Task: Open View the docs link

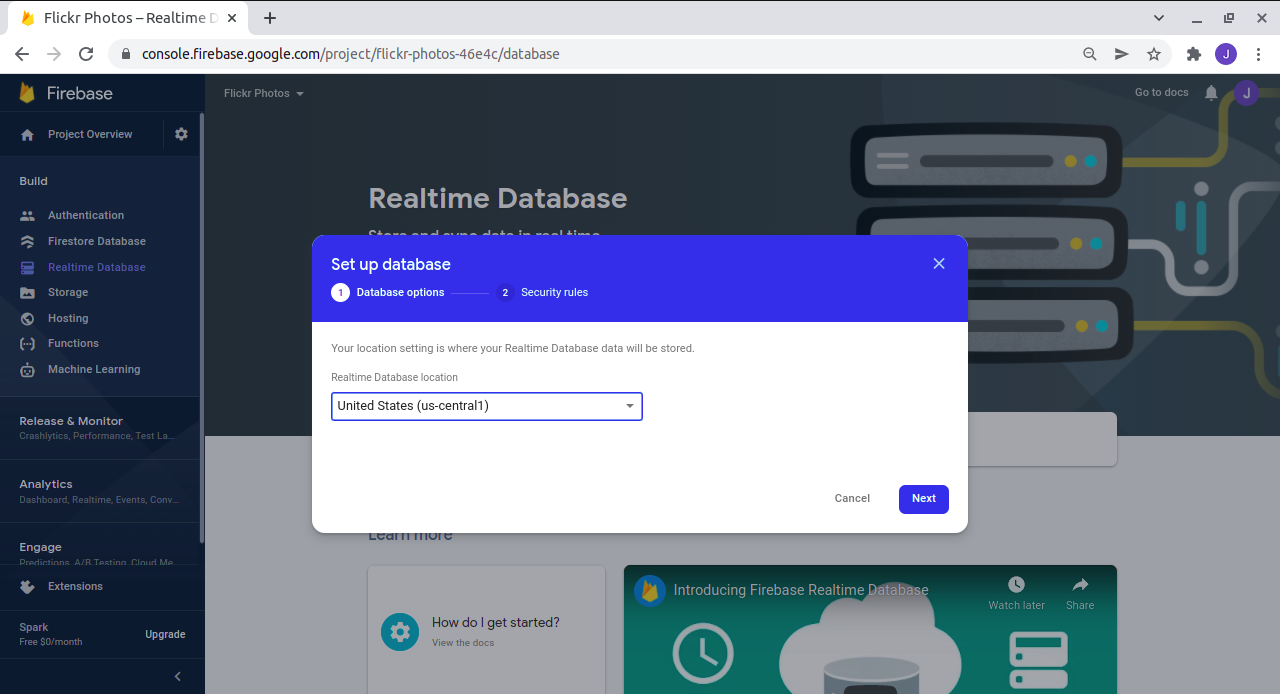Action: 463,643
